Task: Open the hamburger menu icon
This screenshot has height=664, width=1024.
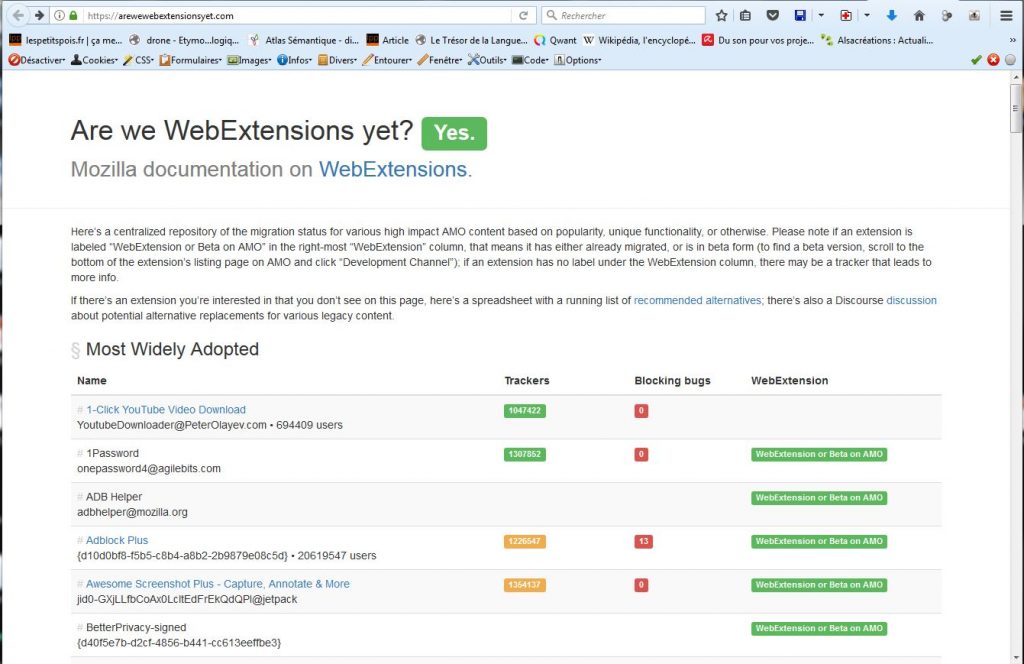Action: tap(1006, 16)
